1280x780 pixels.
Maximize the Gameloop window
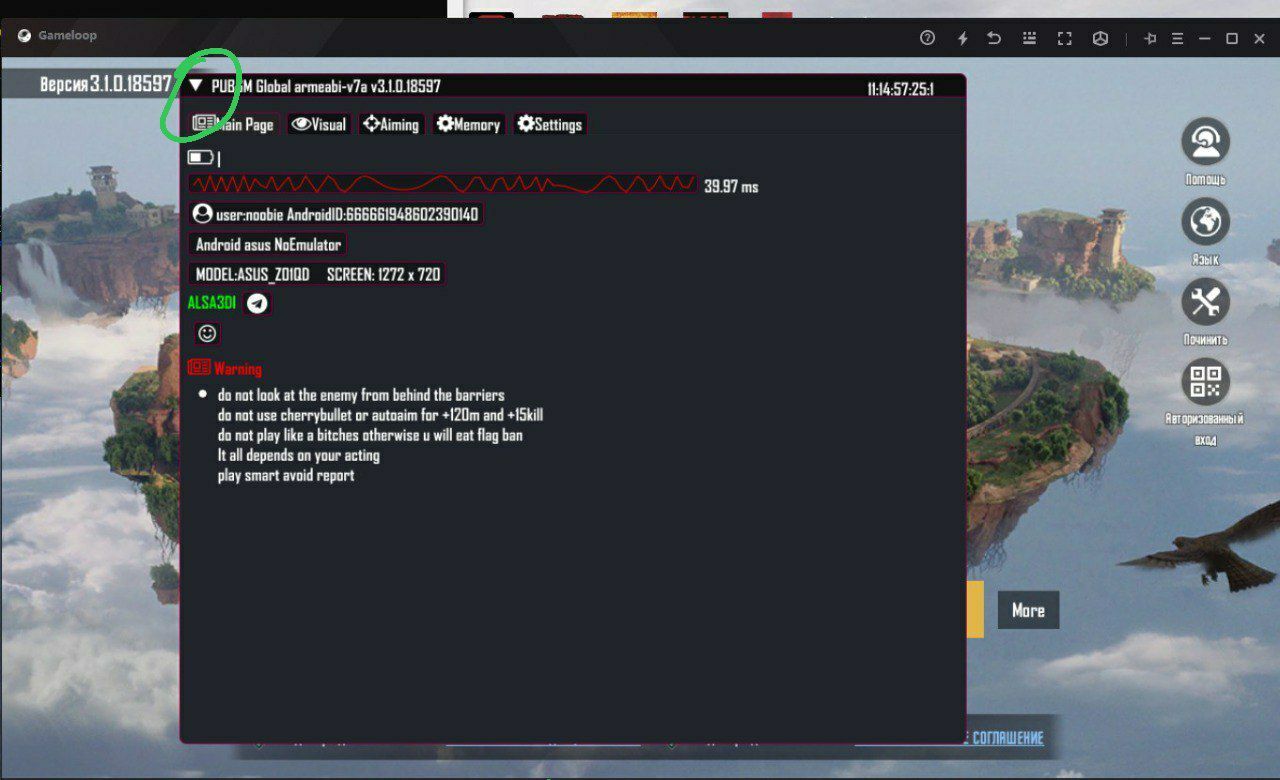point(1232,38)
